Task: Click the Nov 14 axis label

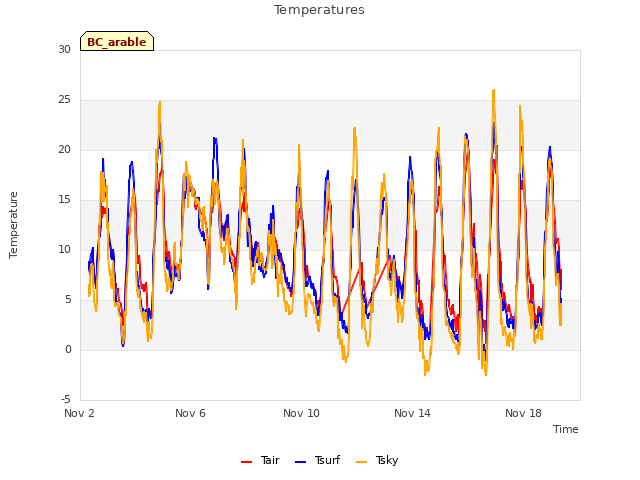Action: (x=412, y=413)
